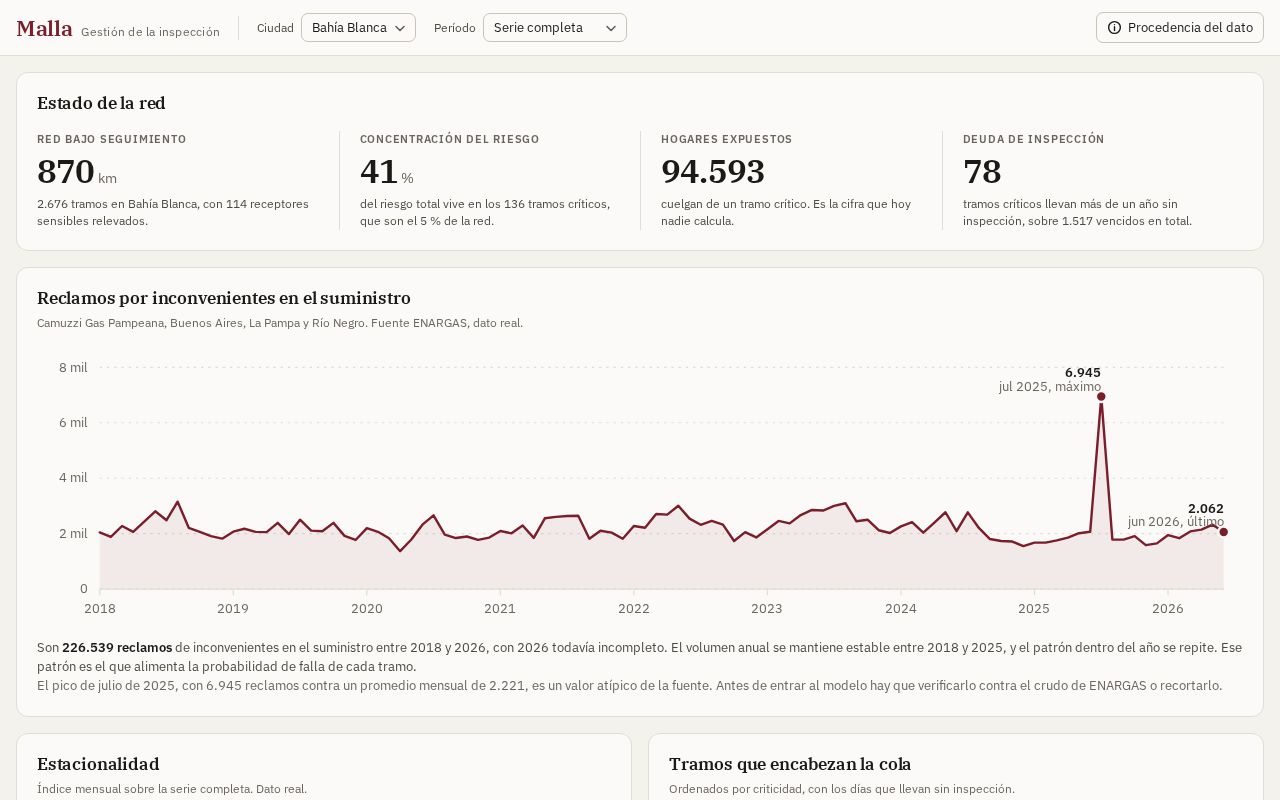Click the 78 deuda de inspección value
This screenshot has height=800, width=1280.
click(982, 172)
